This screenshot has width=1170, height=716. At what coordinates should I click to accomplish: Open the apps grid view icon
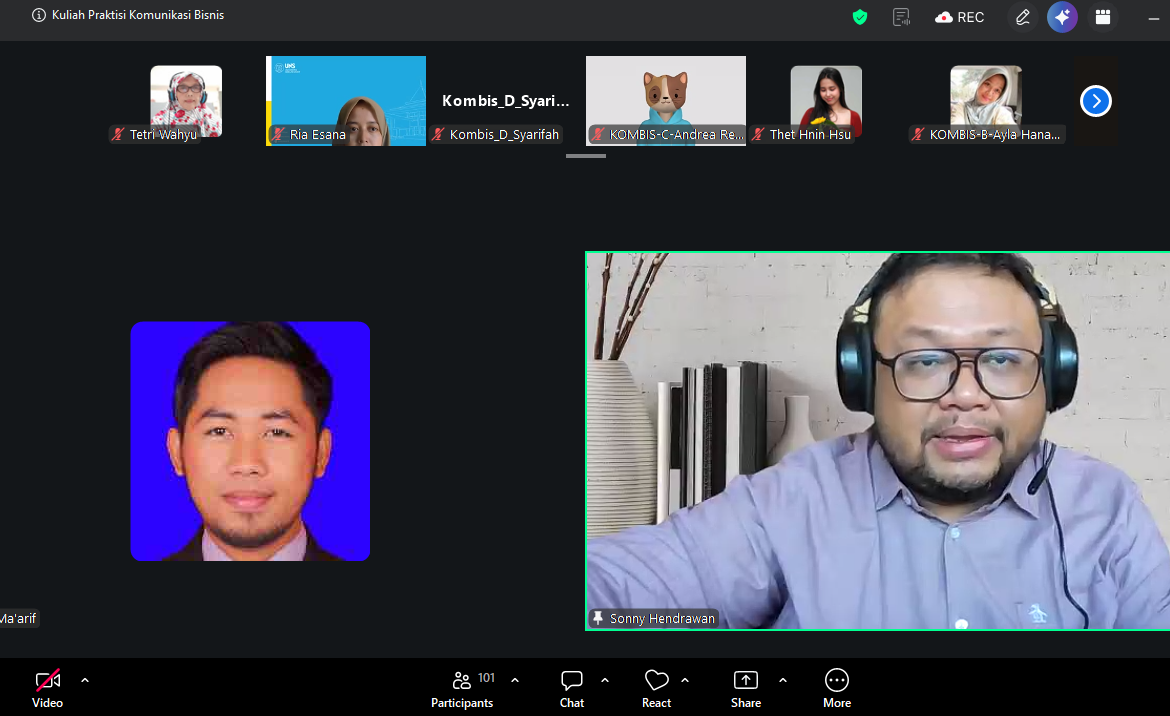coord(1102,16)
